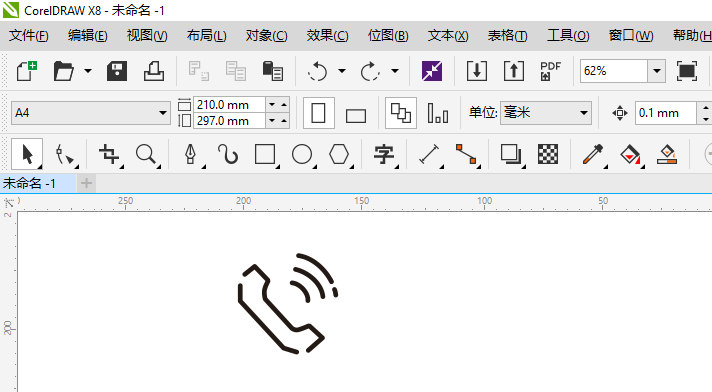The height and width of the screenshot is (392, 712).
Task: Open the 效果(C) menu
Action: coord(327,35)
